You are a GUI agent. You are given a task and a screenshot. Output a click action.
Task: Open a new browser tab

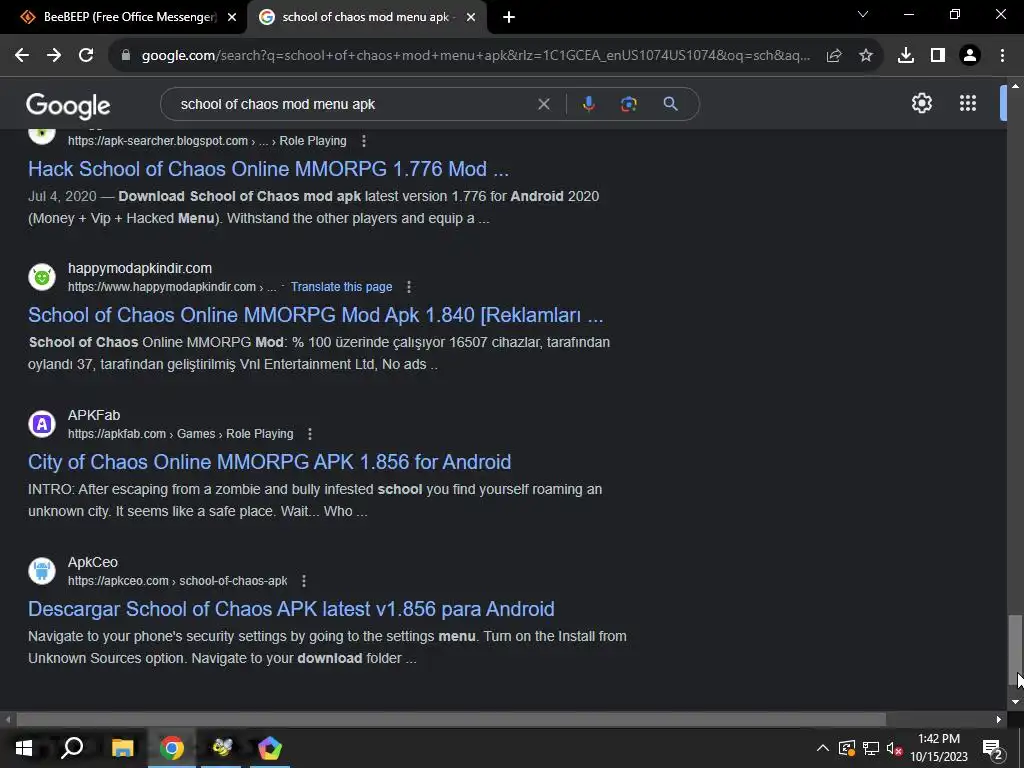click(509, 18)
